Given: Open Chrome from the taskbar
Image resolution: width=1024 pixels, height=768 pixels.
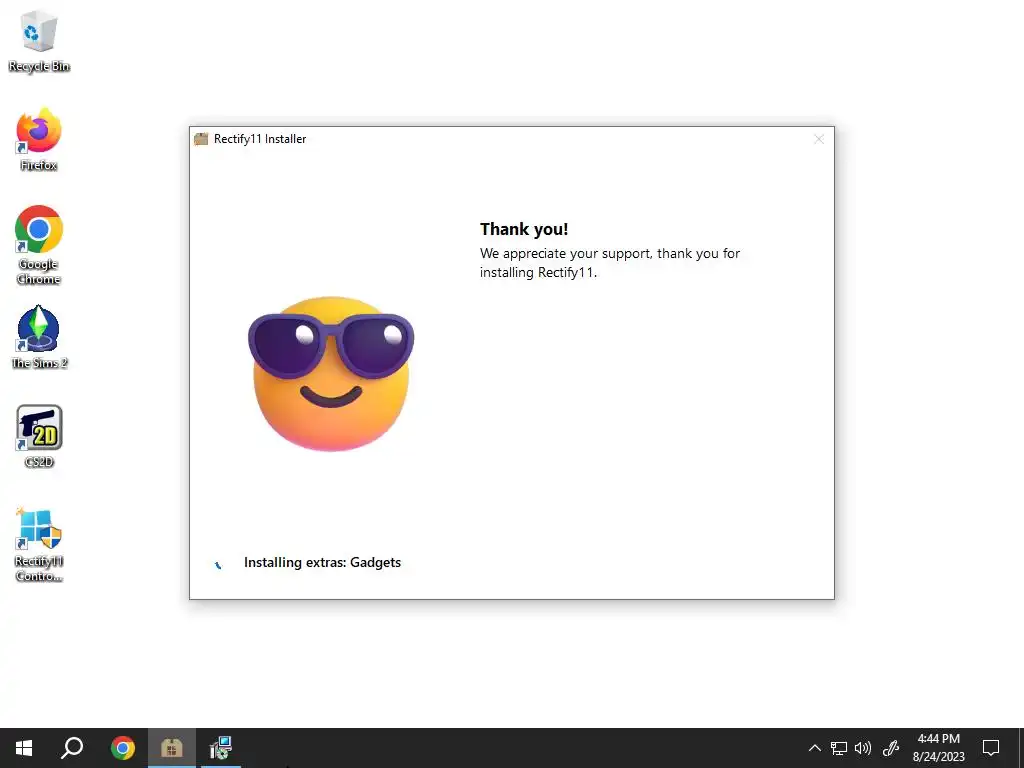Looking at the screenshot, I should click(x=123, y=748).
